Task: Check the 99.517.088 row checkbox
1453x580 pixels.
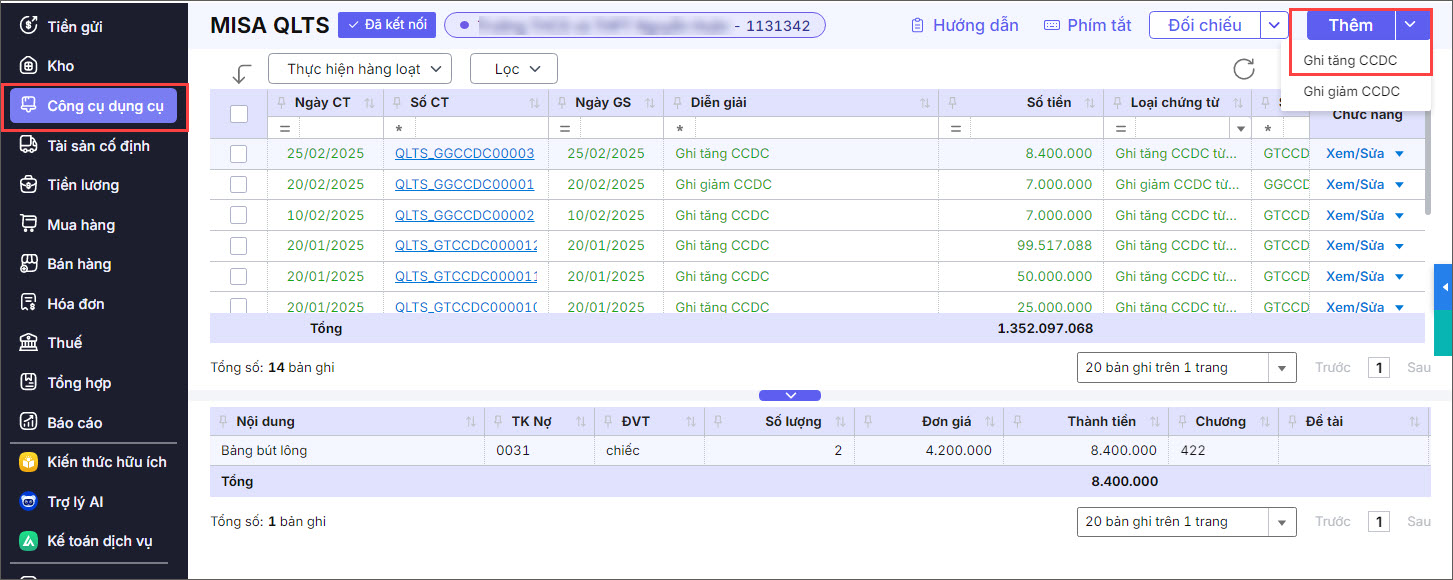Action: pos(238,246)
